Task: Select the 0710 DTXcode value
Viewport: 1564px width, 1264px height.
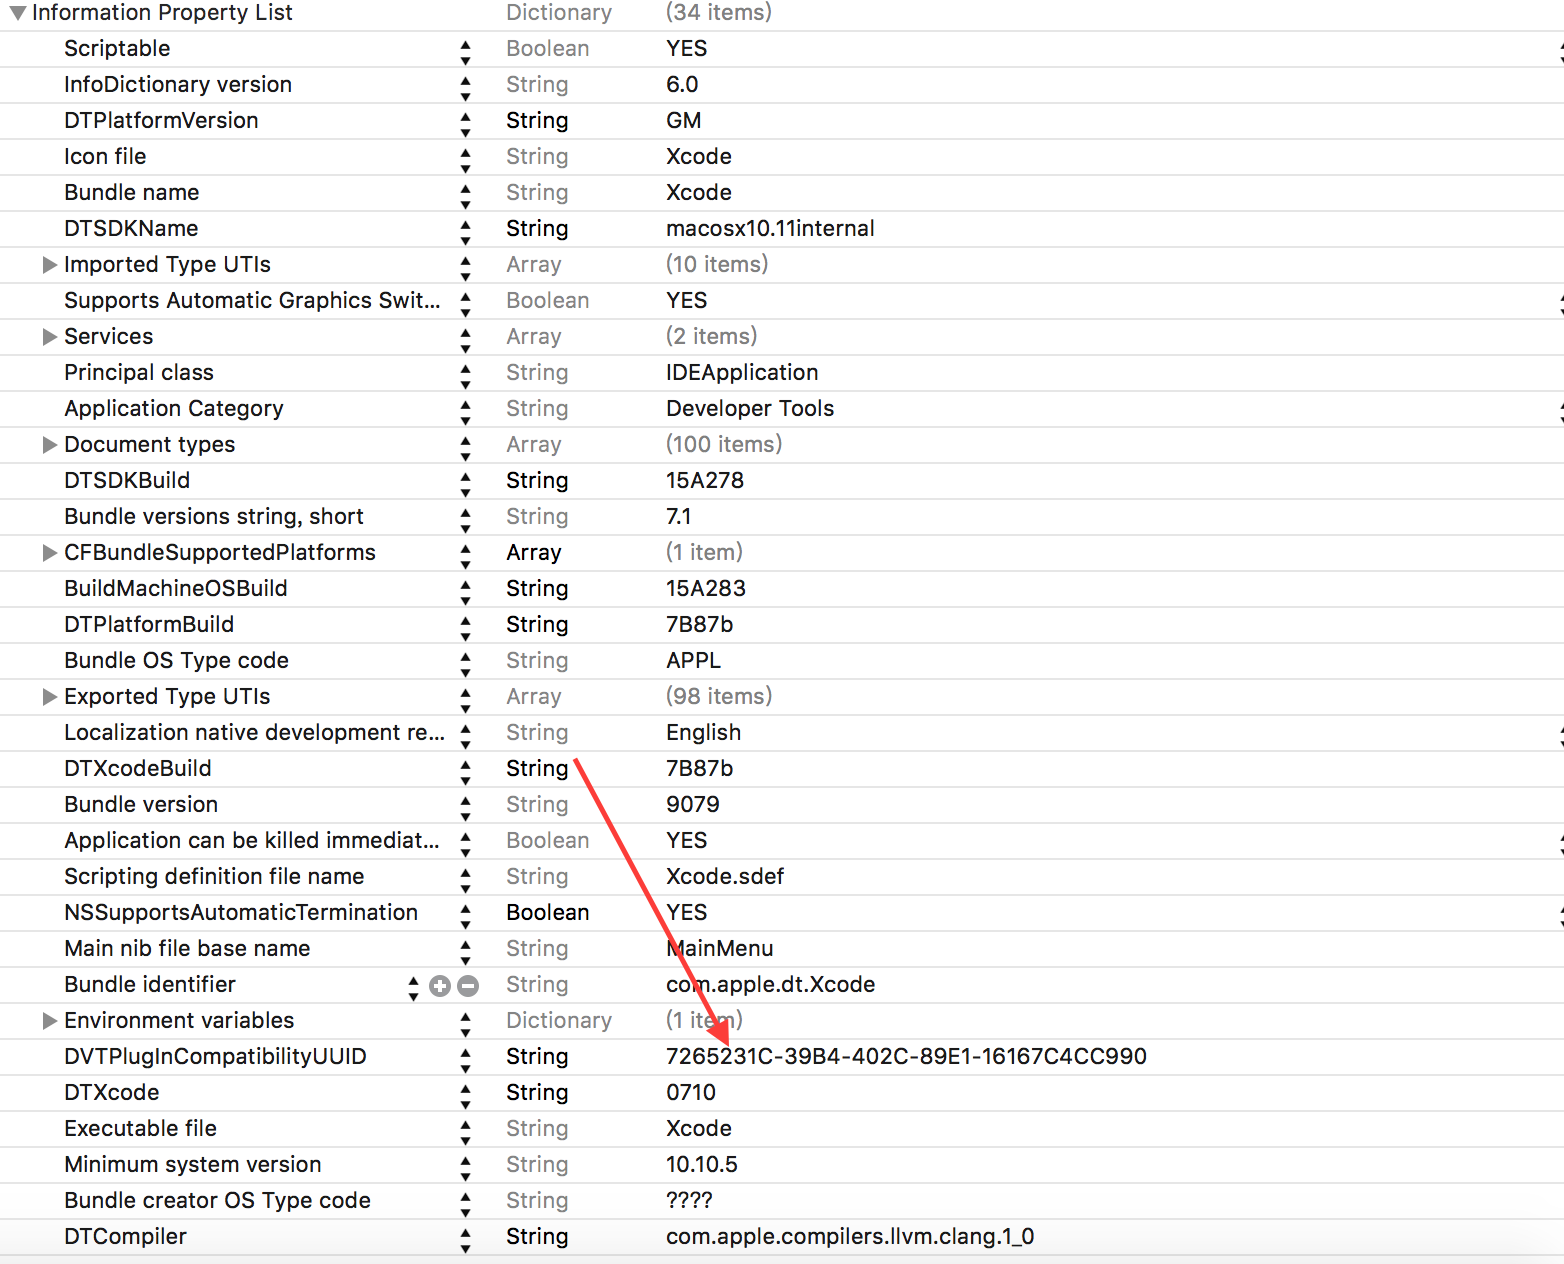Action: click(691, 1093)
